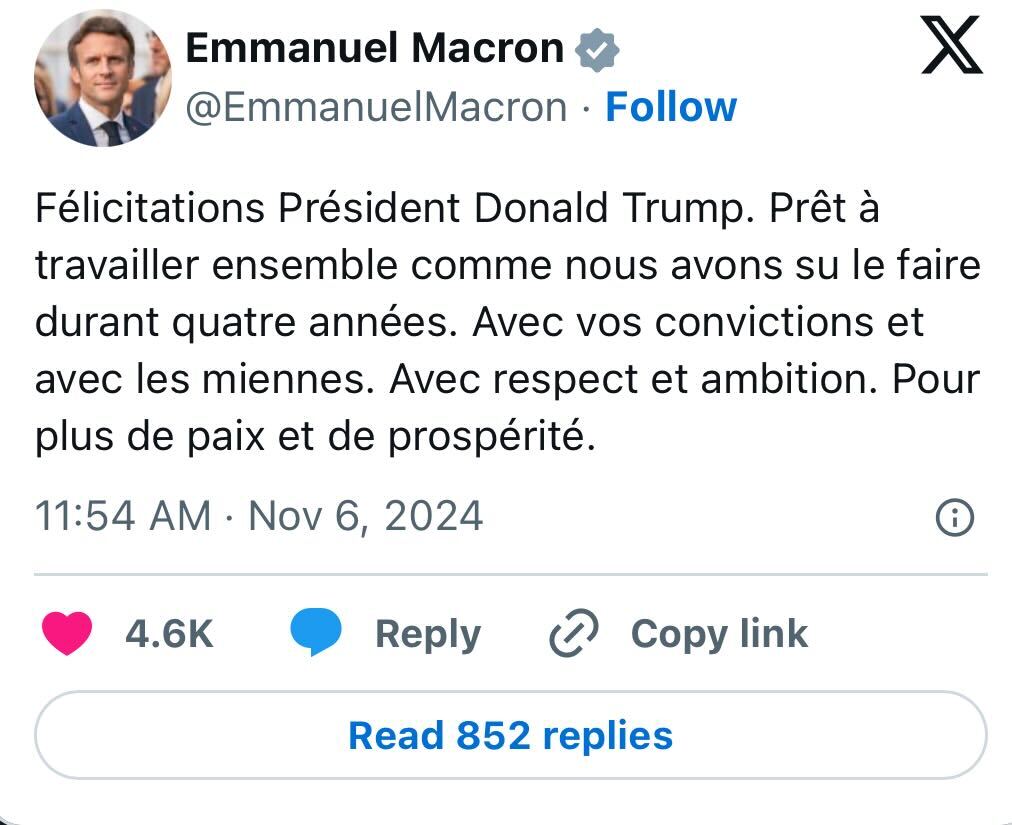This screenshot has height=825, width=1012.
Task: Open the @EmmanuelMacron handle
Action: (376, 107)
